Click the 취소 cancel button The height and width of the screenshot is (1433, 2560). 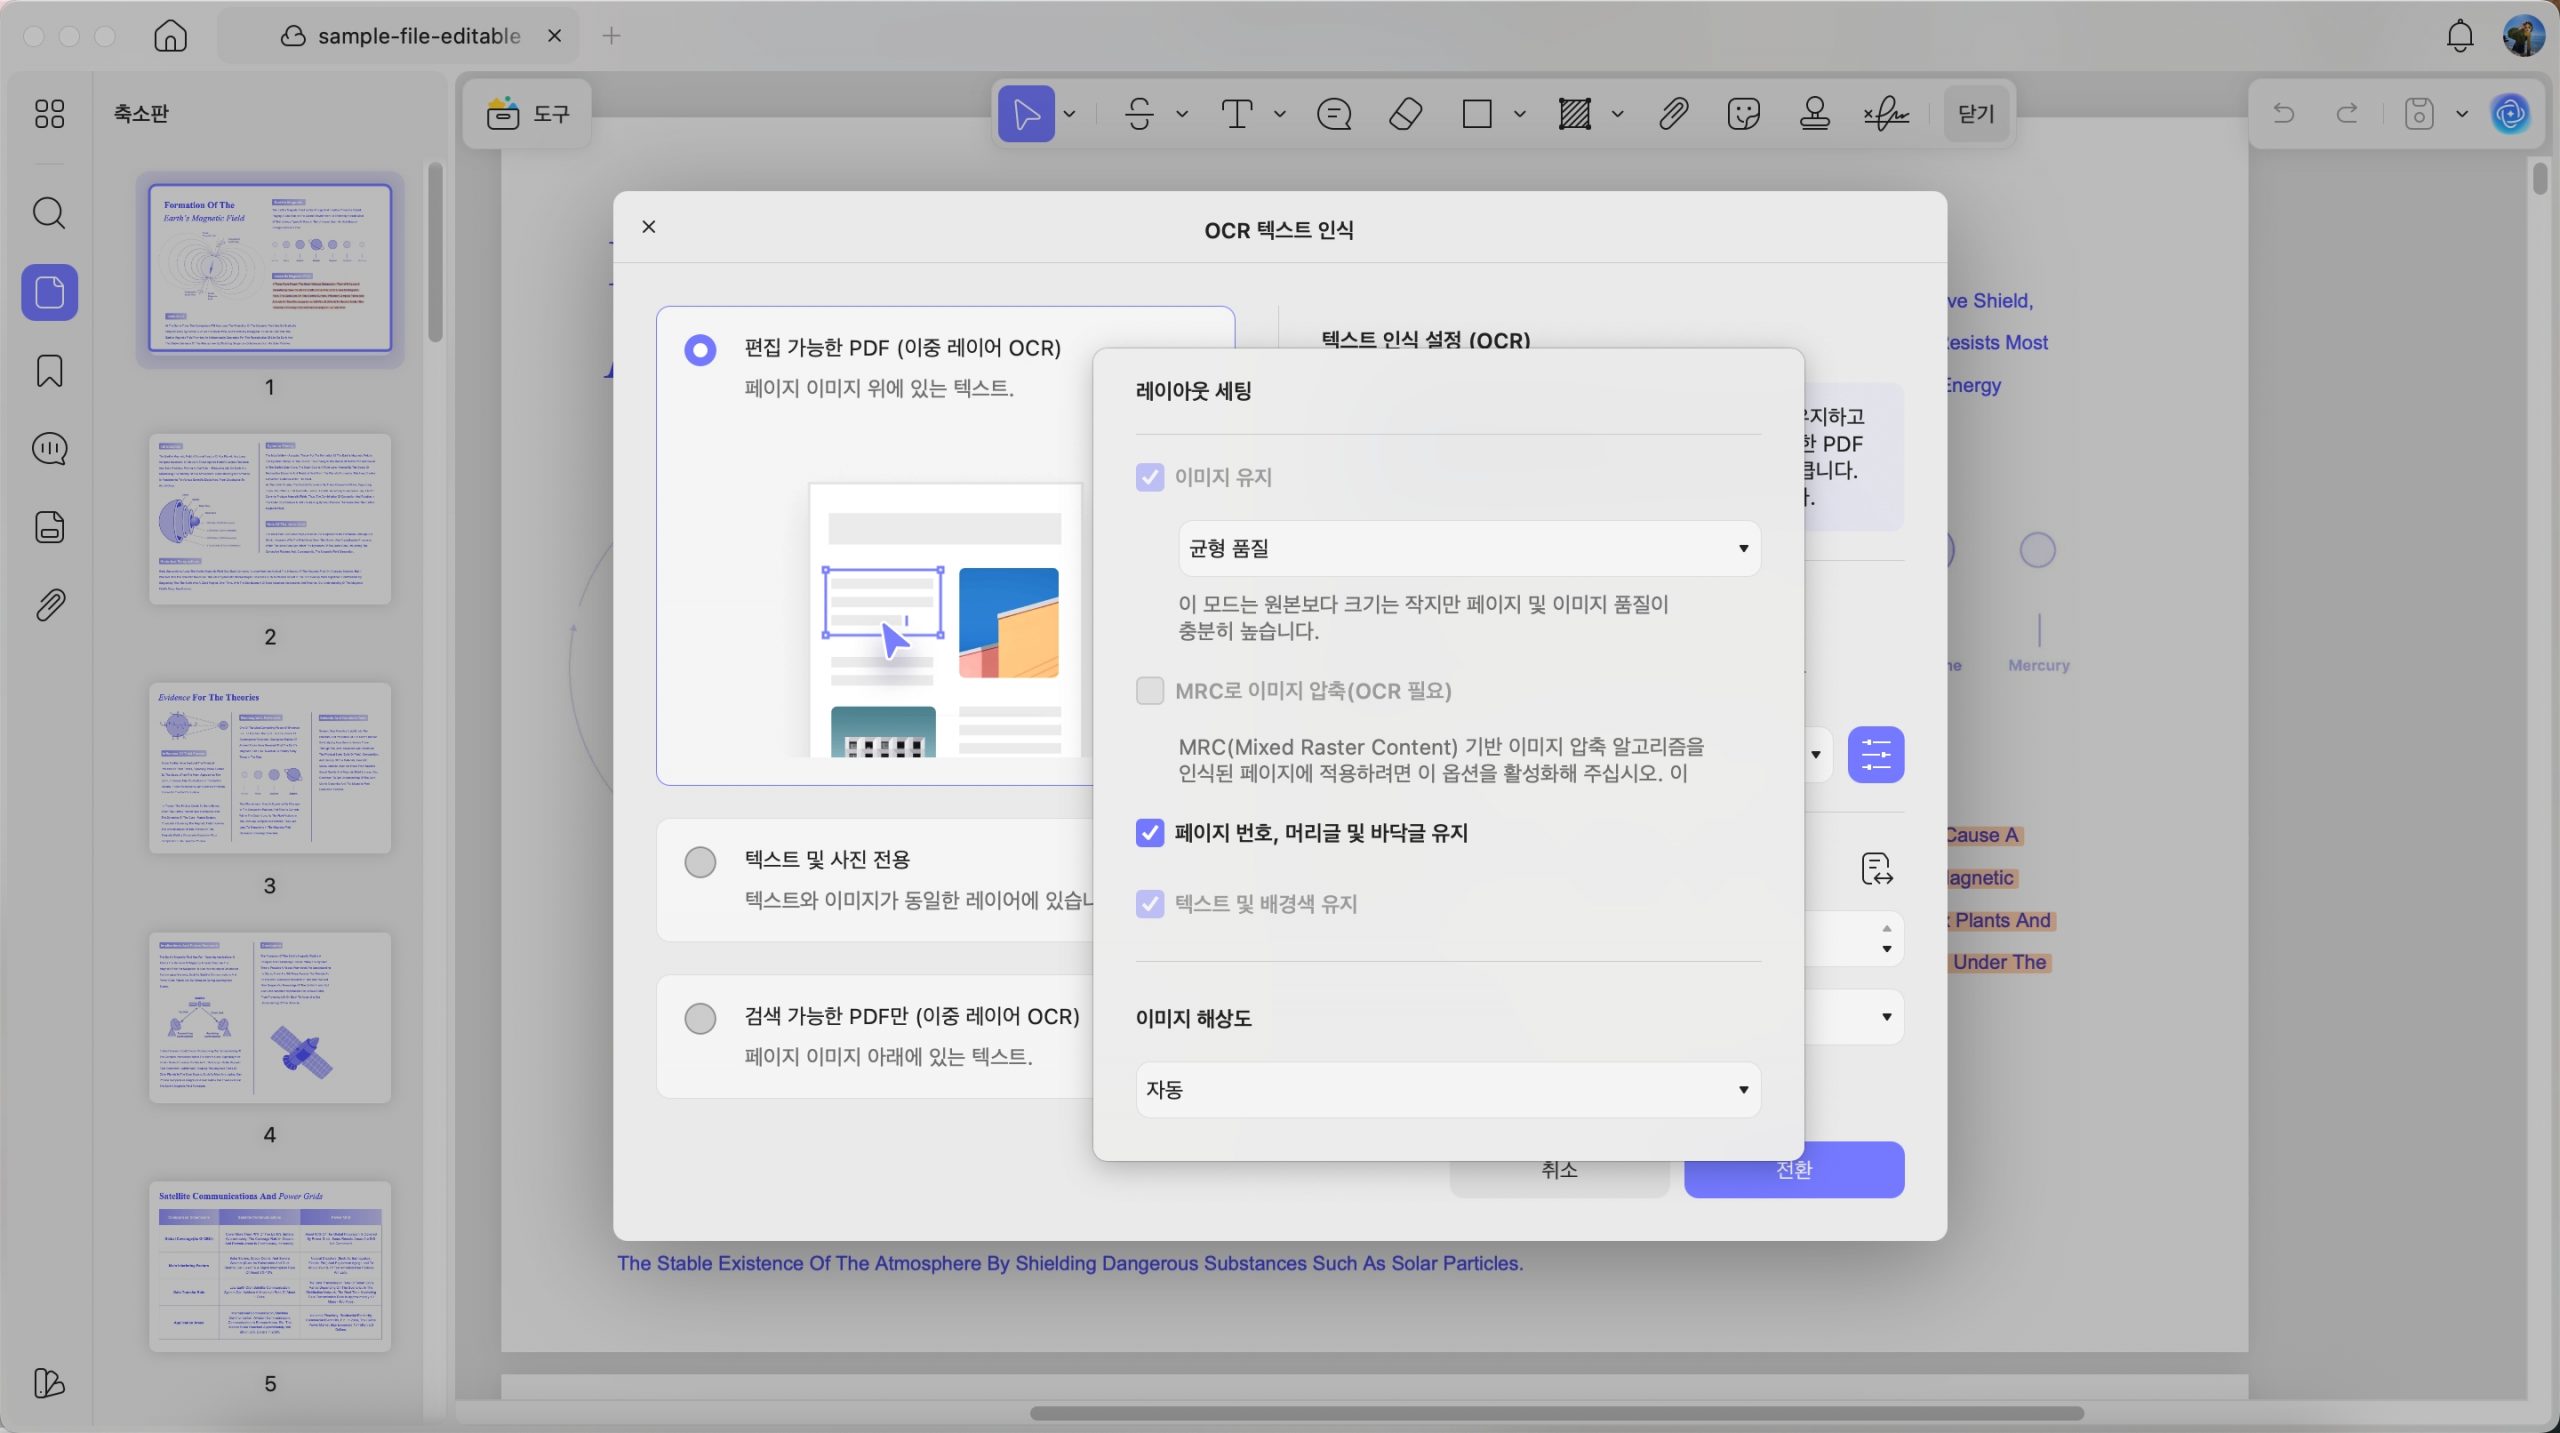(x=1559, y=1170)
